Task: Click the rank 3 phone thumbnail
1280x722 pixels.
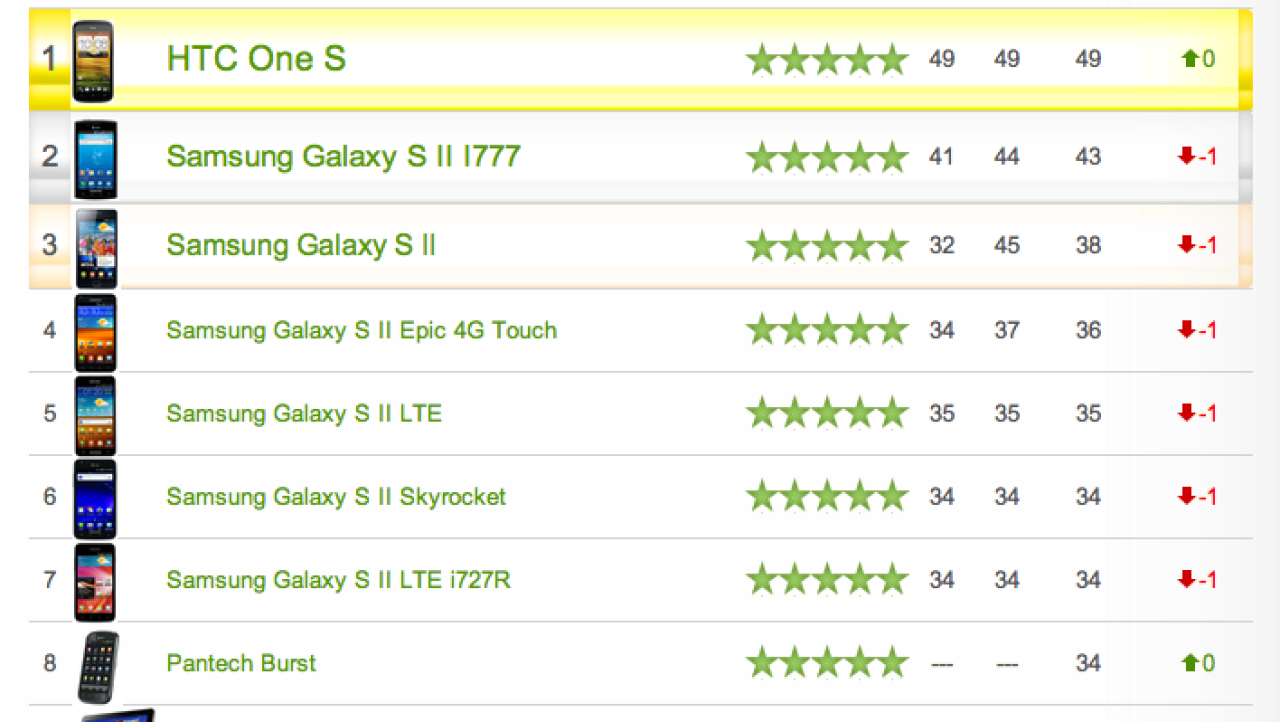Action: (96, 248)
